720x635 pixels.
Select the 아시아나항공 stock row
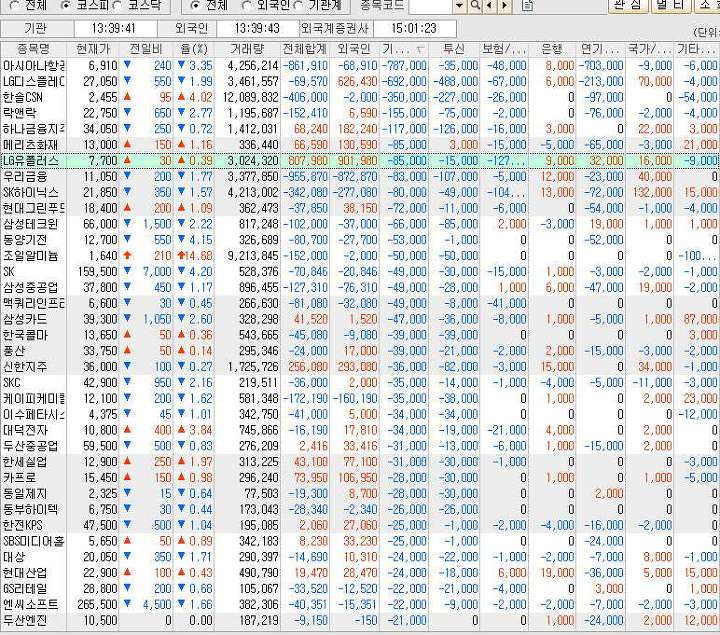point(360,66)
